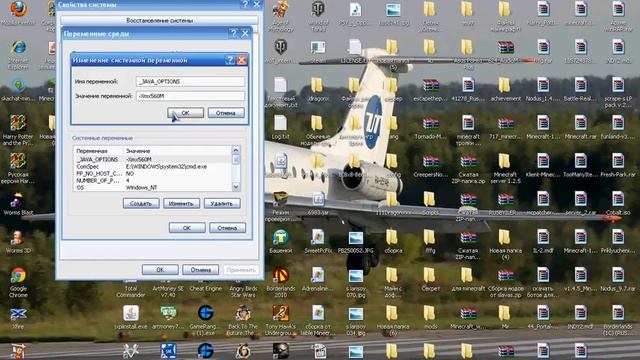Open Internet Explorer desktop icon
This screenshot has height=360, width=640.
pyautogui.click(x=18, y=55)
